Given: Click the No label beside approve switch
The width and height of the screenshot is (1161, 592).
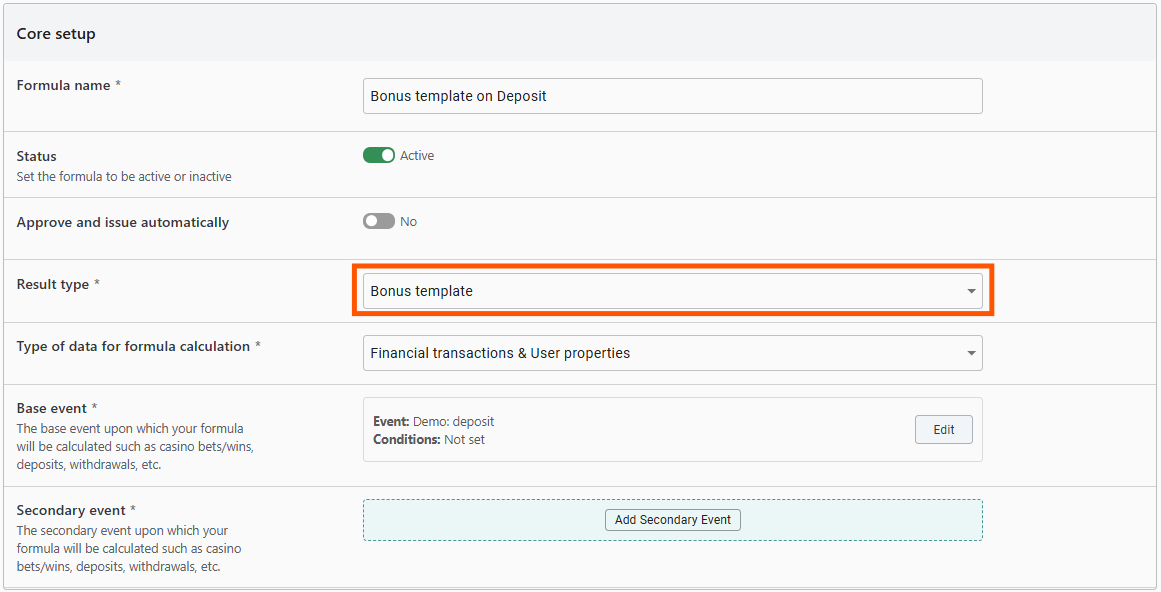Looking at the screenshot, I should coord(408,222).
